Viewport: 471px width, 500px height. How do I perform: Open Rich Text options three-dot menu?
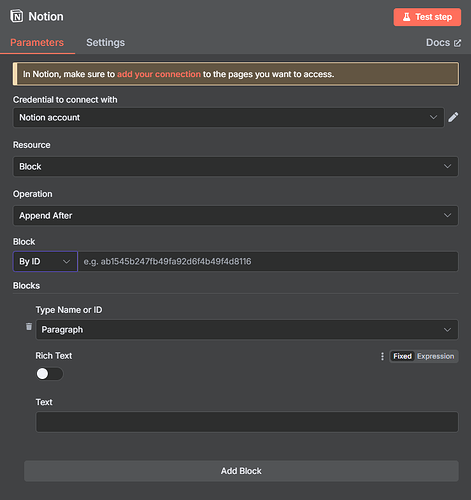coord(382,356)
